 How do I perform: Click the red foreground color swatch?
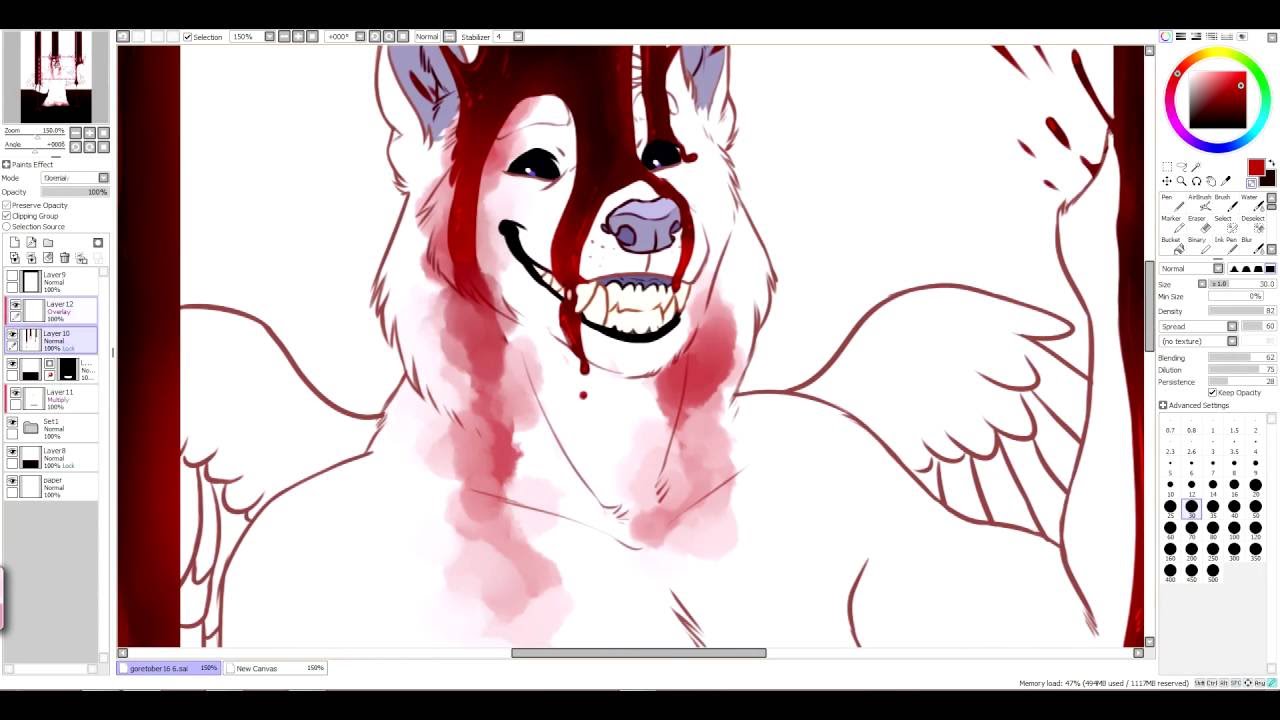point(1256,168)
